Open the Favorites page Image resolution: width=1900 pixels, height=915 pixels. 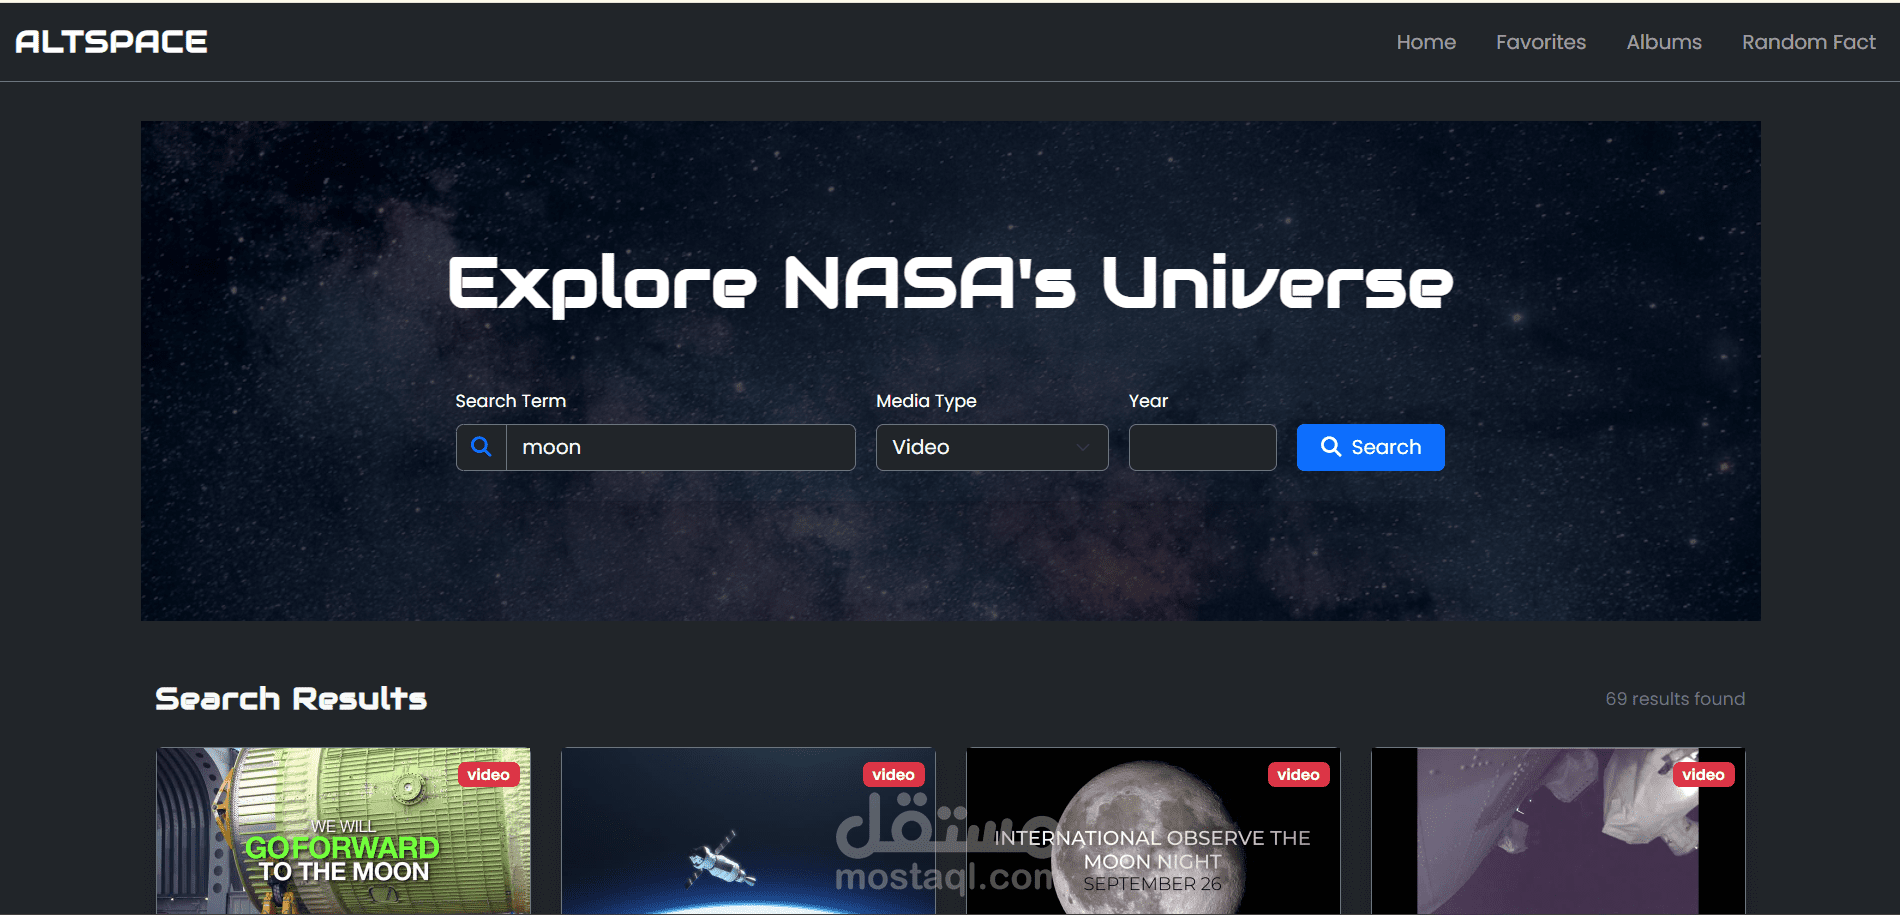pyautogui.click(x=1541, y=42)
